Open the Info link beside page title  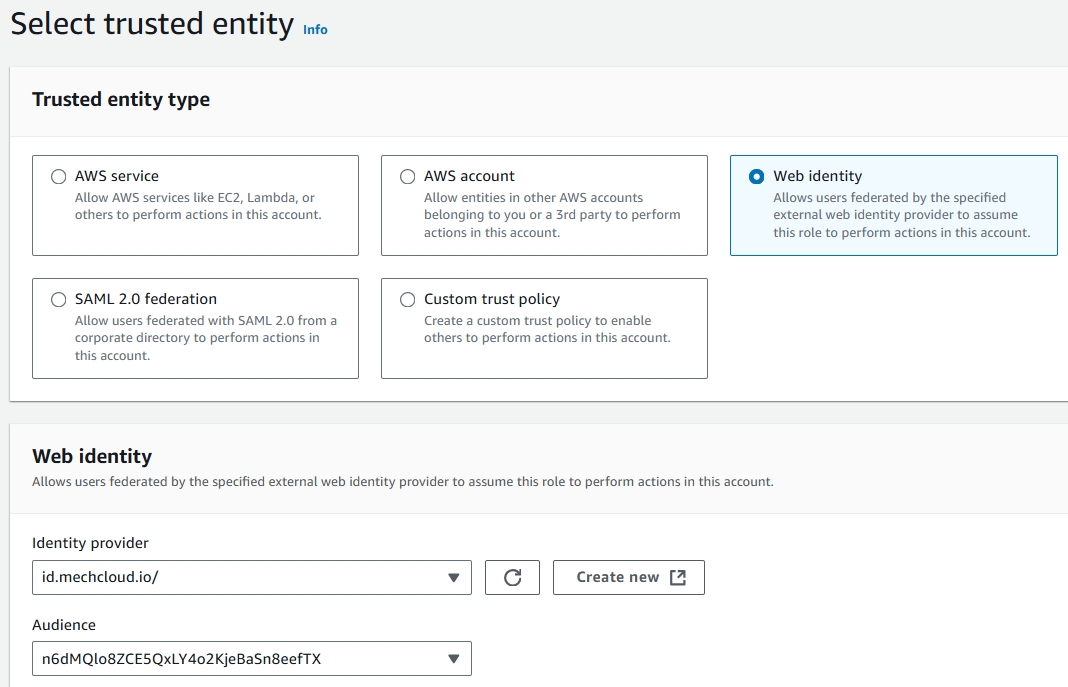click(x=315, y=29)
